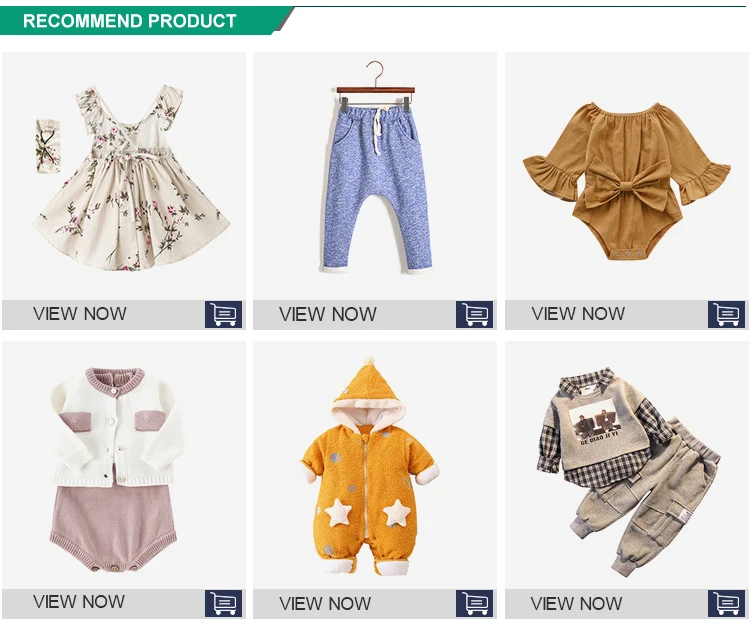Click VIEW NOW under brown bow romper
This screenshot has width=750, height=643.
(578, 314)
